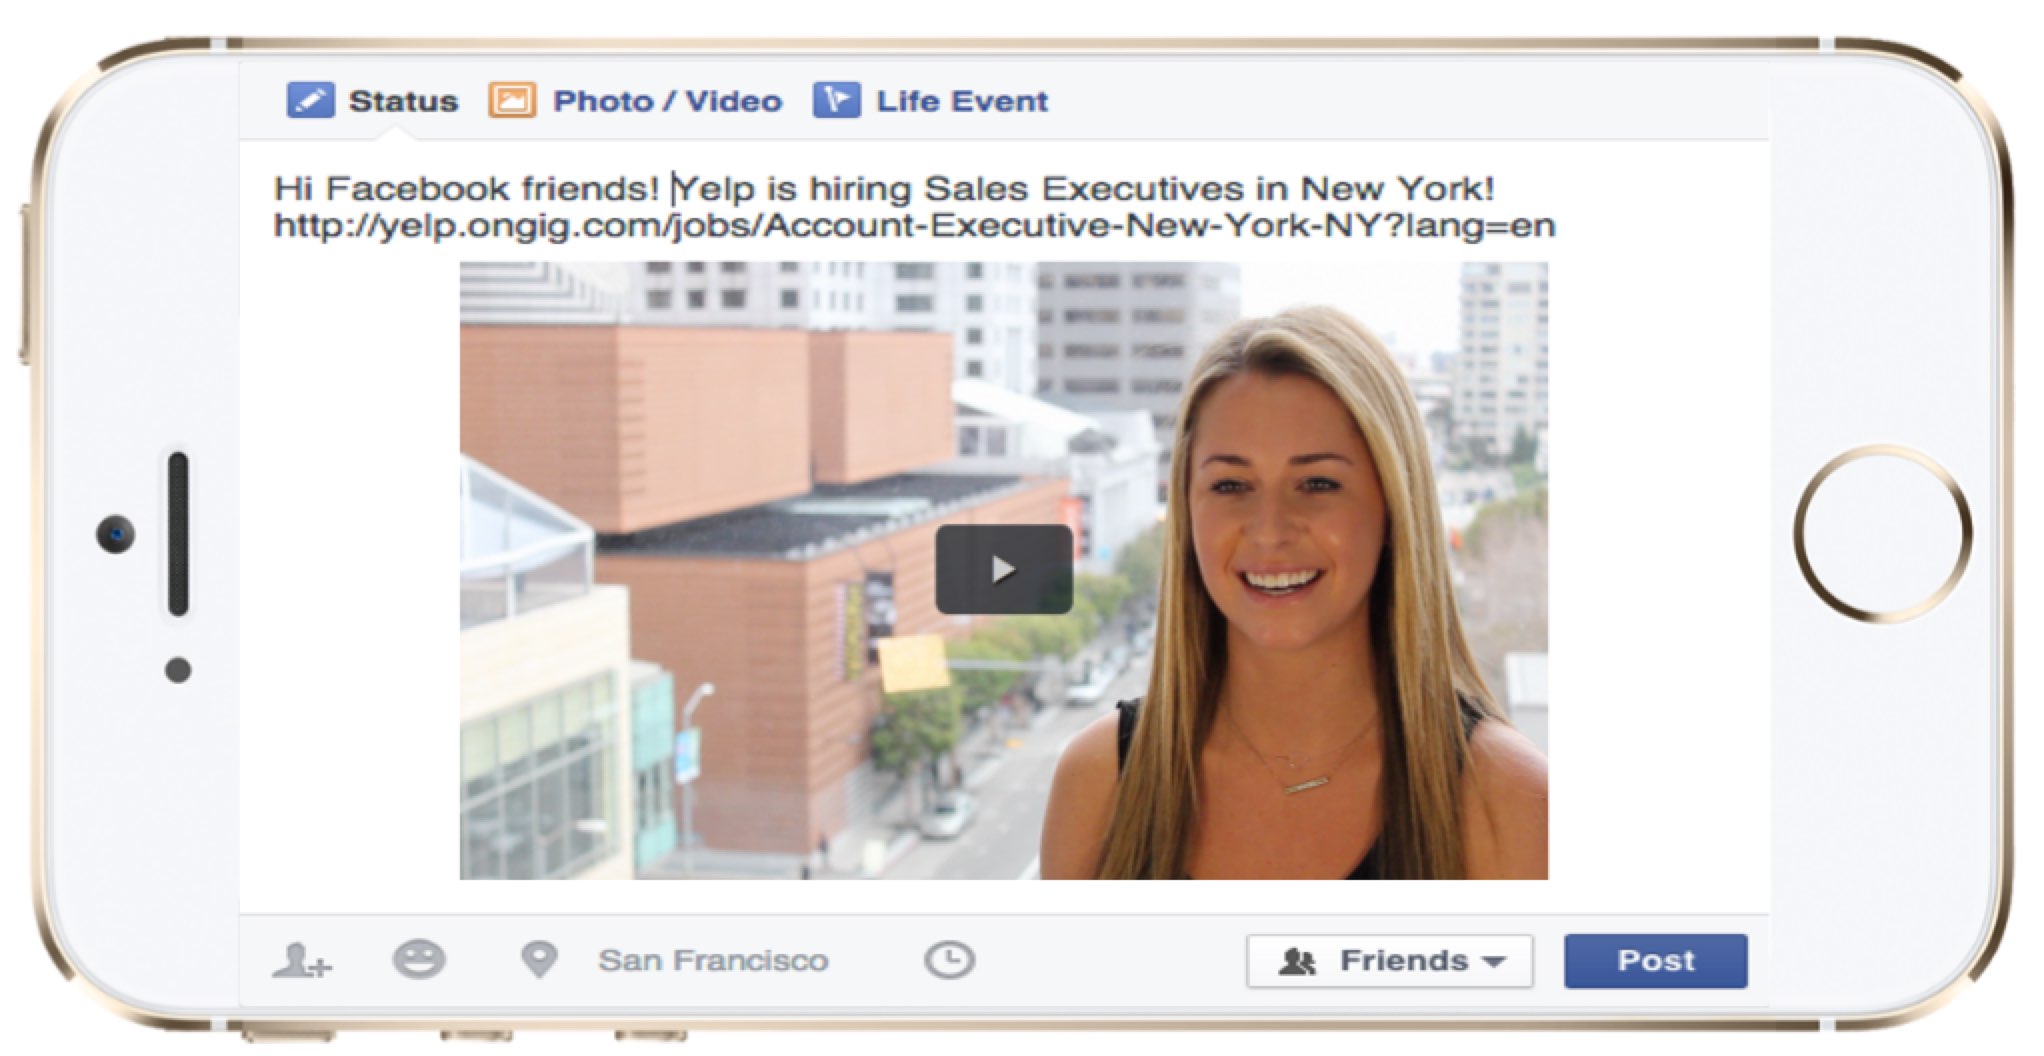The height and width of the screenshot is (1056, 2044).
Task: Tap the iPhone home button
Action: click(x=1883, y=533)
